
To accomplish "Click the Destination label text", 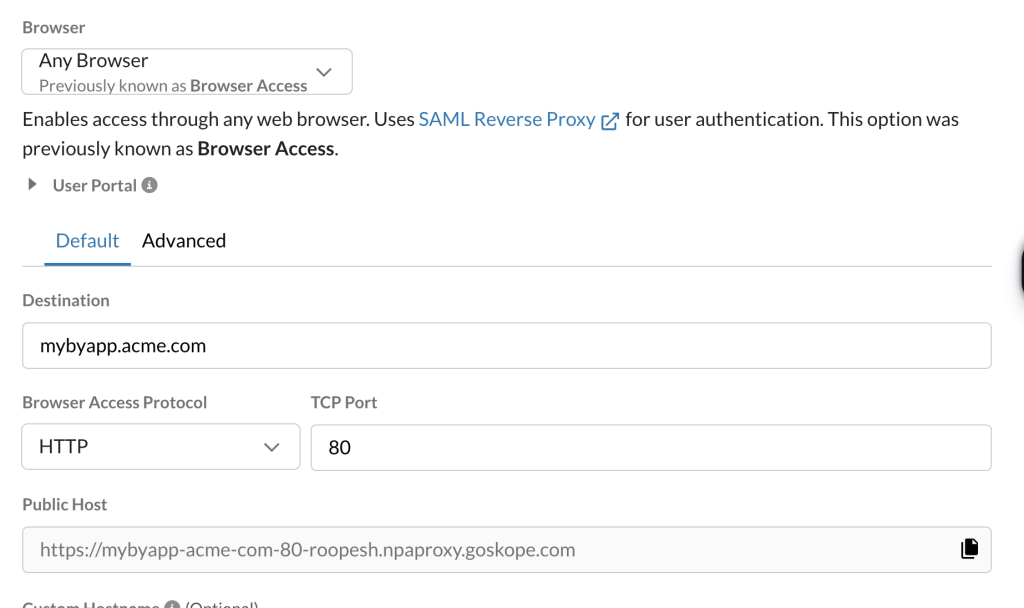I will click(66, 300).
